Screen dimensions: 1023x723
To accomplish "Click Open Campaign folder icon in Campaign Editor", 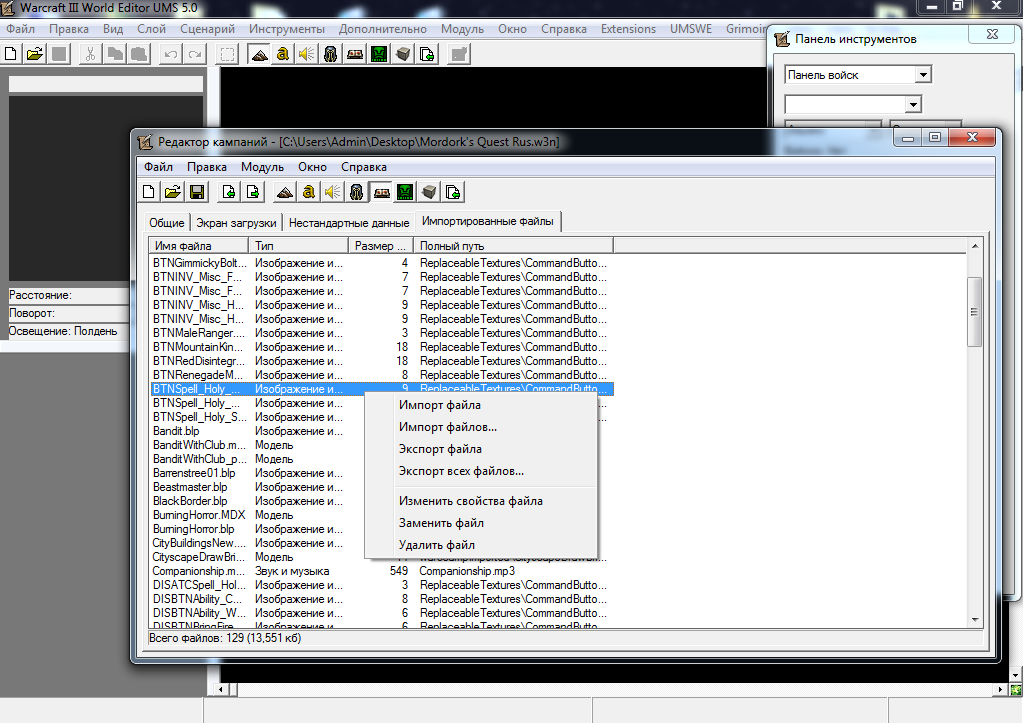I will [x=172, y=192].
